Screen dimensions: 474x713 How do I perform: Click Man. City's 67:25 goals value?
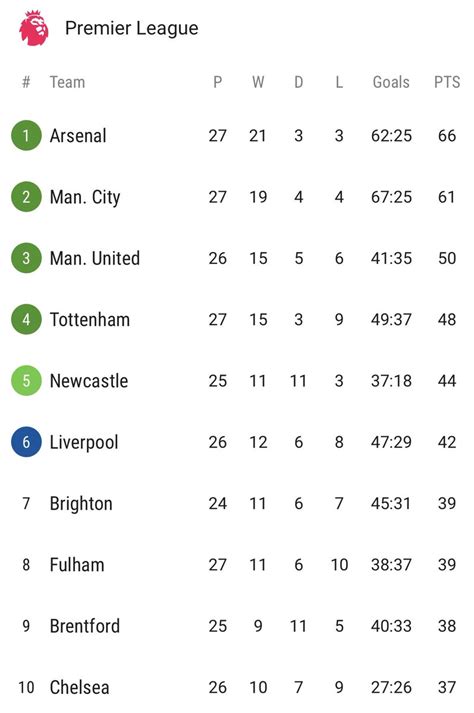(x=391, y=197)
